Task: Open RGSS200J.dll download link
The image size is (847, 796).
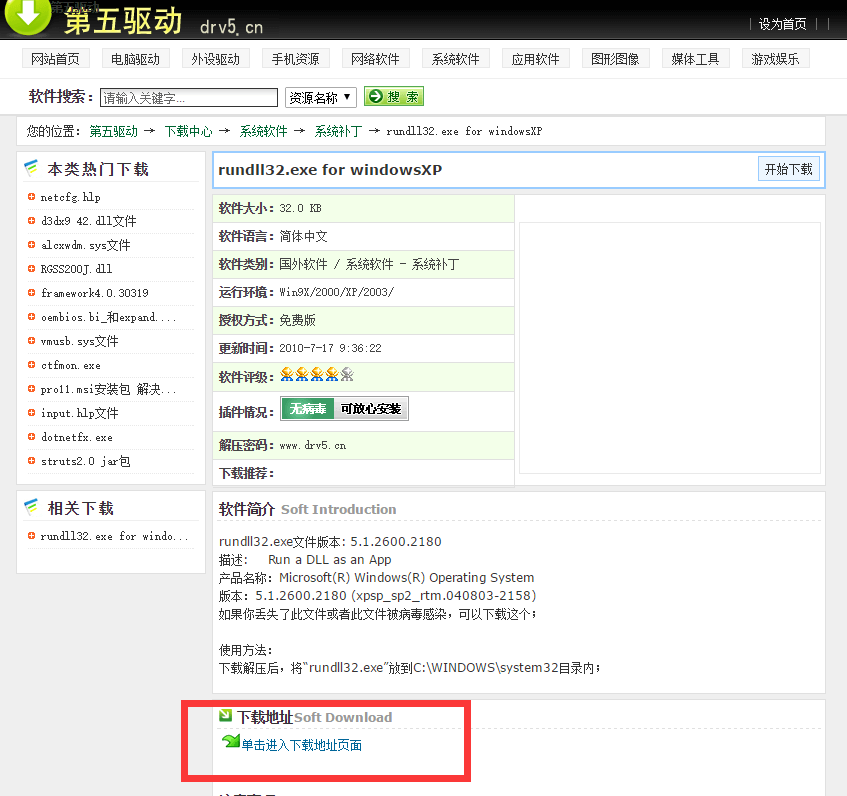Action: [77, 269]
